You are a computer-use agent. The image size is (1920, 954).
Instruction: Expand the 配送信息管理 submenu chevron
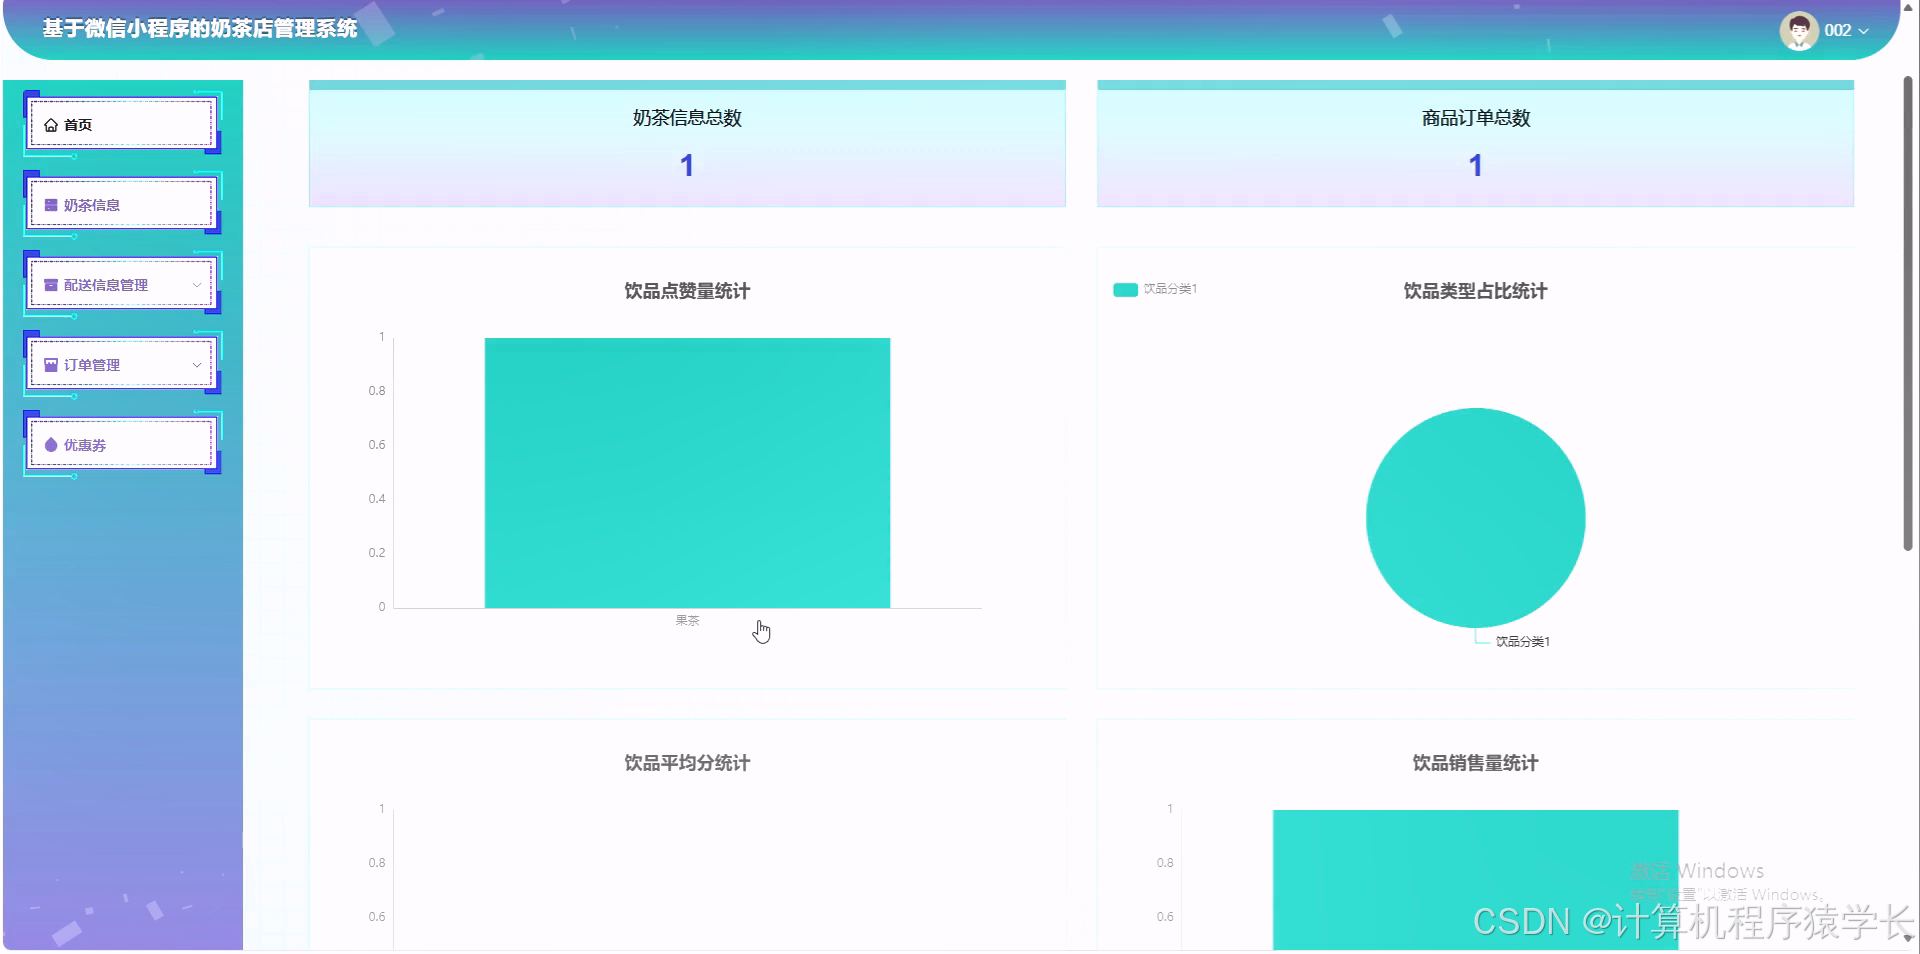coord(196,284)
